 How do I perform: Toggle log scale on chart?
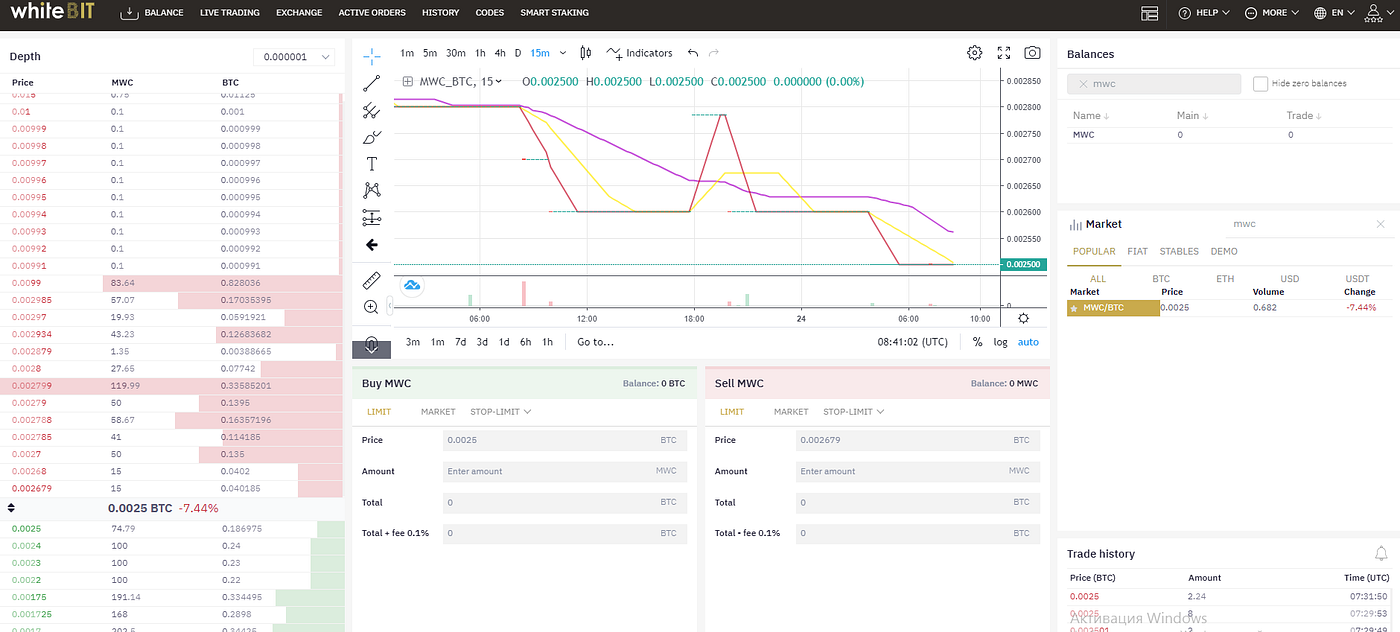[1000, 342]
